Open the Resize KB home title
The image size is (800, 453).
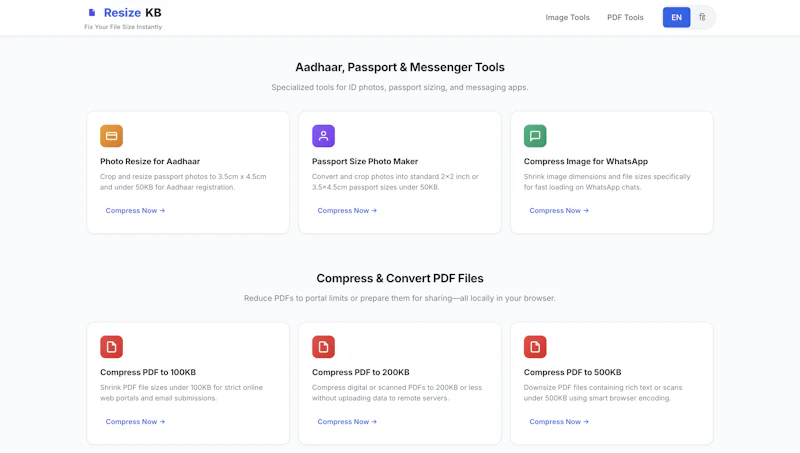point(133,13)
